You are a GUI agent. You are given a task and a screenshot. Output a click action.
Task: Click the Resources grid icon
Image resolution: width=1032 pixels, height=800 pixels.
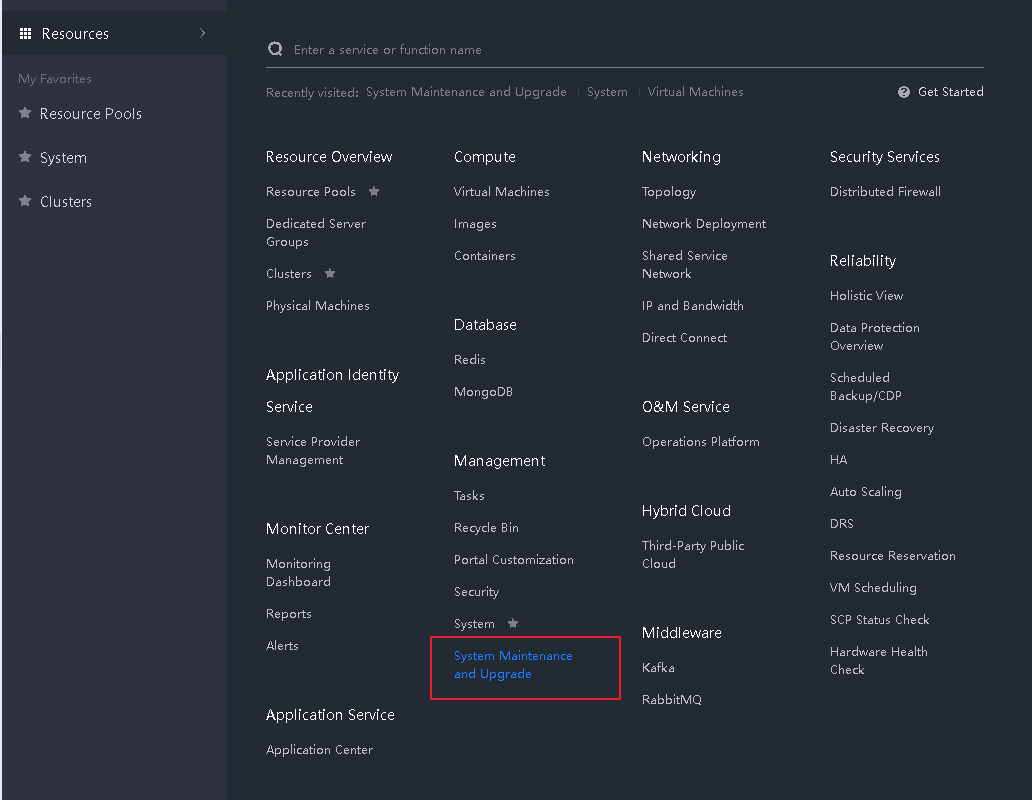[26, 34]
